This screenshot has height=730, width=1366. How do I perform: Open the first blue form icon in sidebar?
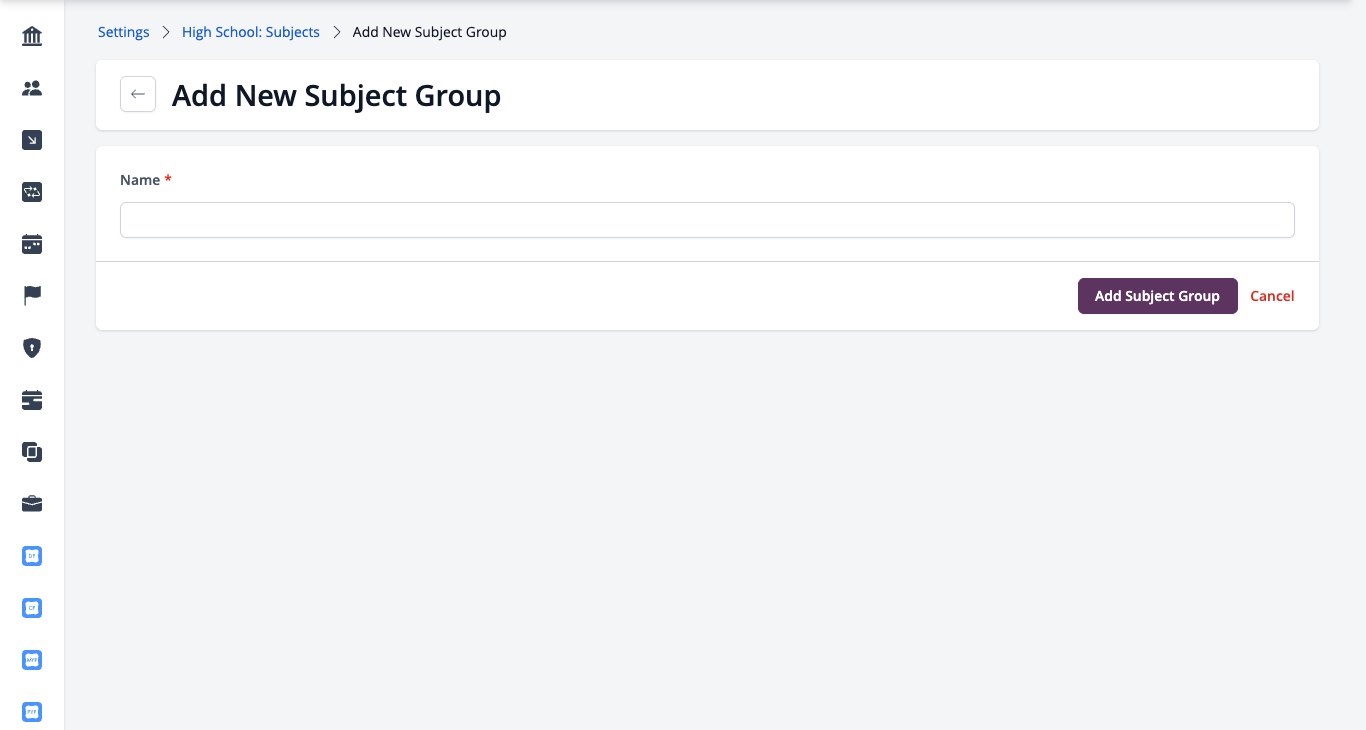[32, 556]
